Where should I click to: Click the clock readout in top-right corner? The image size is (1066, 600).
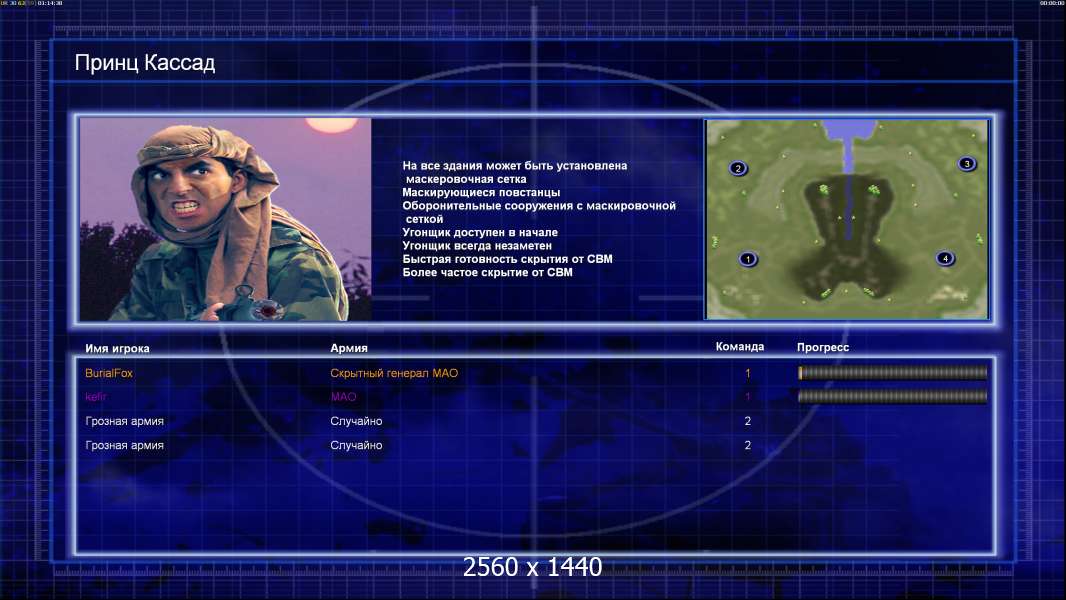(1052, 3)
